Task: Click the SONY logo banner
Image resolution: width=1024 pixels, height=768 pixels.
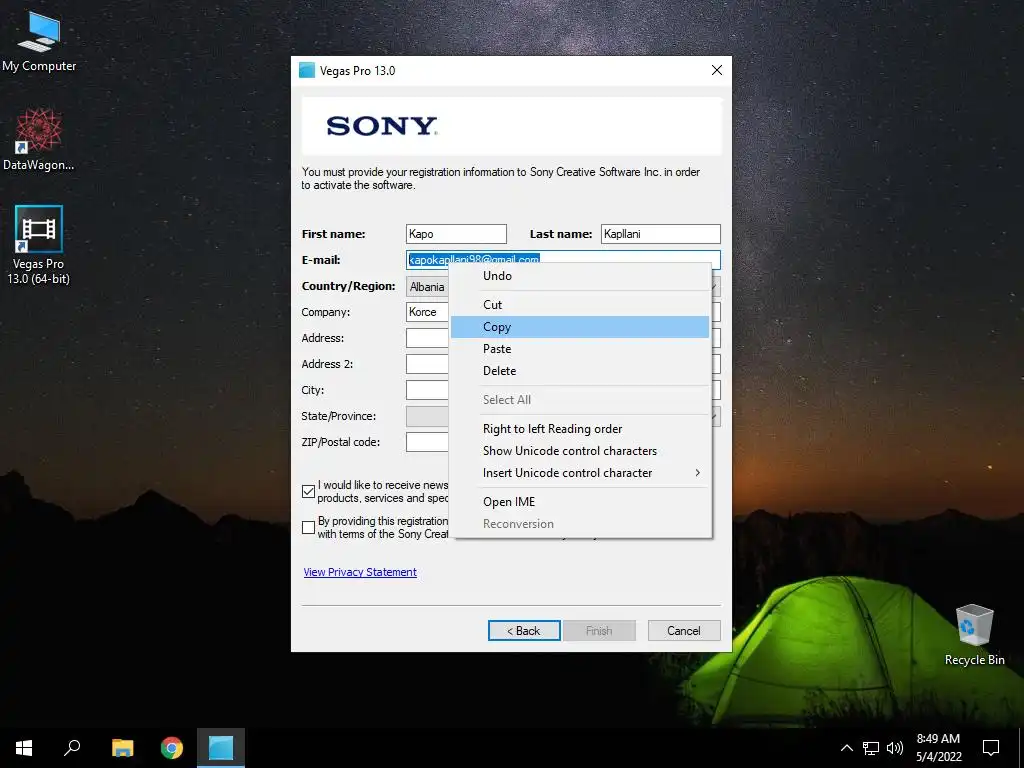Action: pyautogui.click(x=512, y=126)
